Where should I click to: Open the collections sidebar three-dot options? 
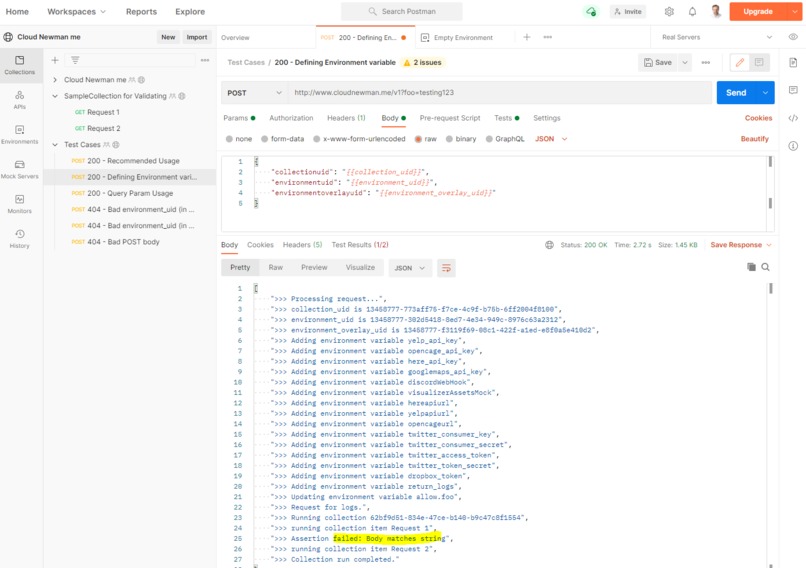[x=205, y=60]
